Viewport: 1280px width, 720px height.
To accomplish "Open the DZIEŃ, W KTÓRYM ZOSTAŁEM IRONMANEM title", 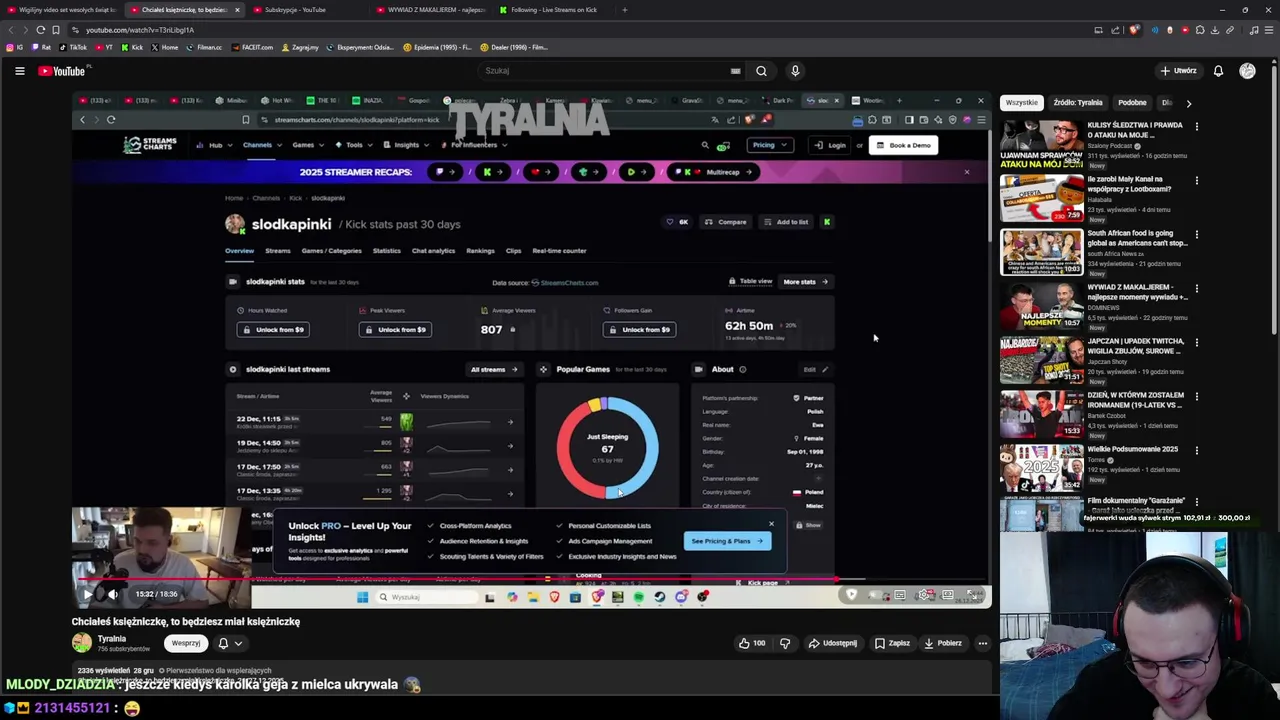I will click(x=1136, y=400).
